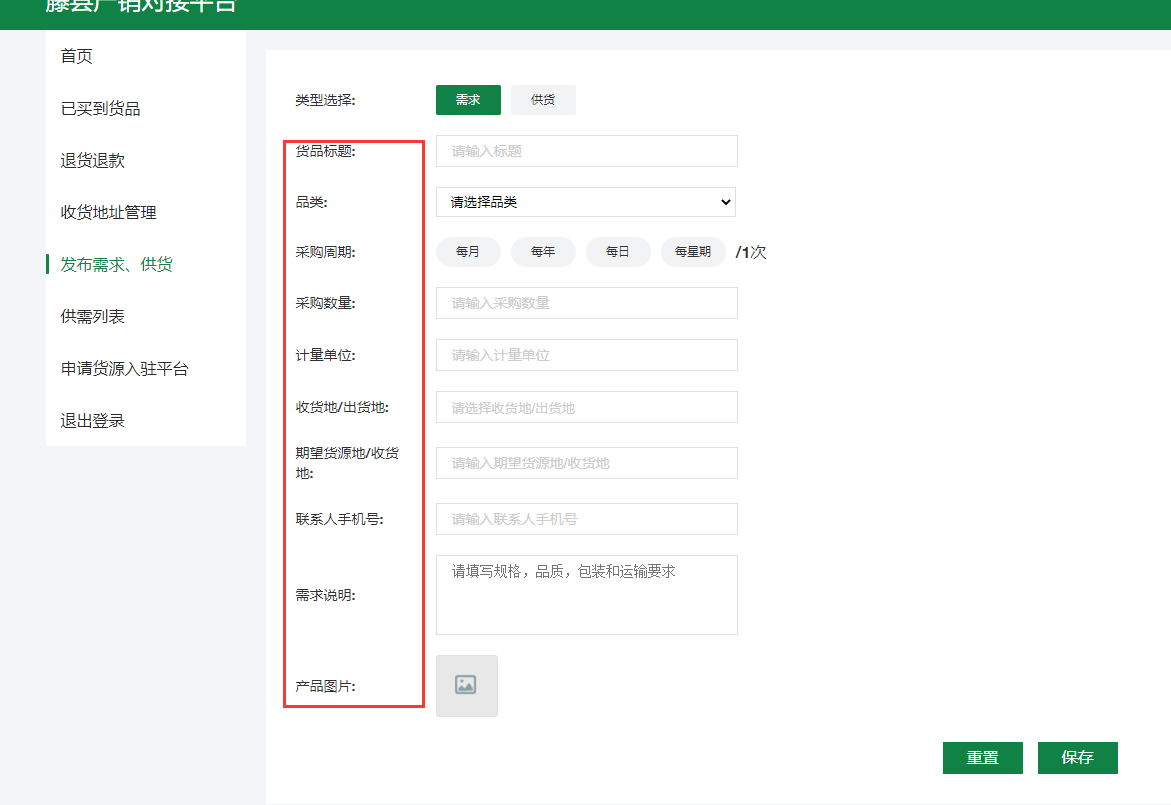Go to 首页 in sidebar
Image resolution: width=1171 pixels, height=805 pixels.
77,56
